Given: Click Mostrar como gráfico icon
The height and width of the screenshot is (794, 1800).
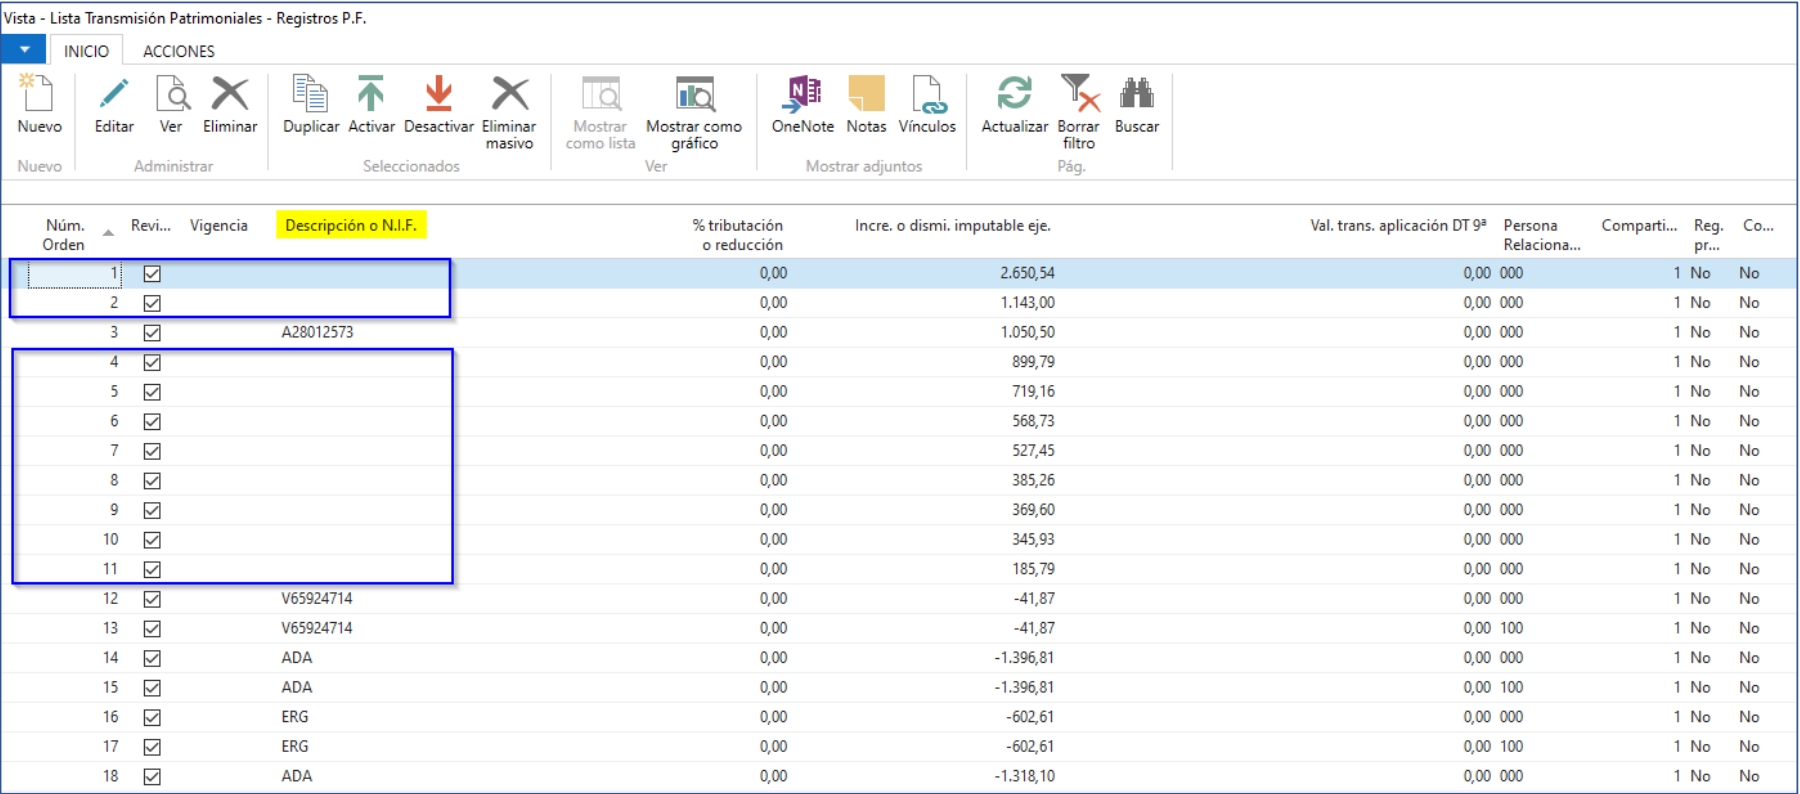Looking at the screenshot, I should pos(694,93).
